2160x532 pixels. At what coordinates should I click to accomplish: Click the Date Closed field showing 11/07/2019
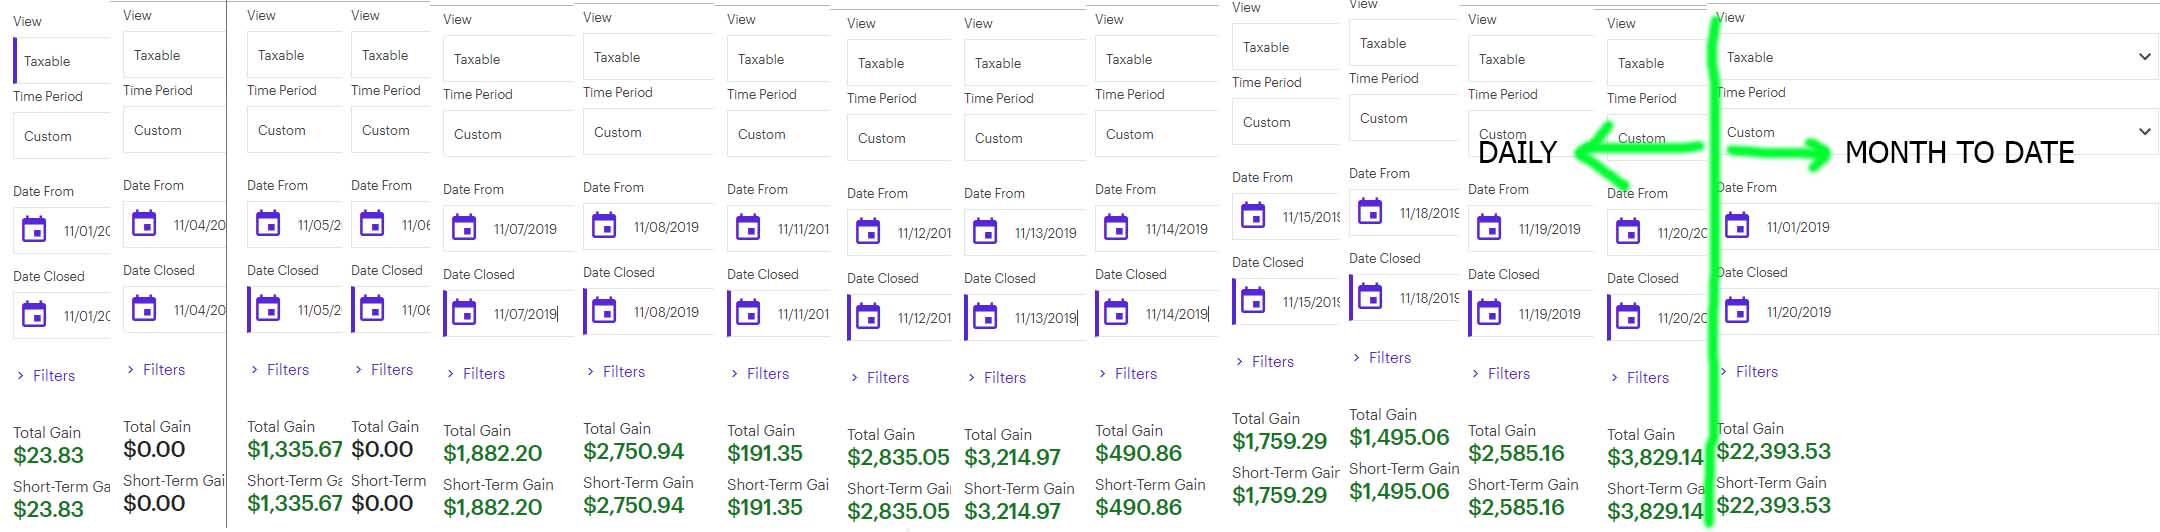(x=509, y=313)
